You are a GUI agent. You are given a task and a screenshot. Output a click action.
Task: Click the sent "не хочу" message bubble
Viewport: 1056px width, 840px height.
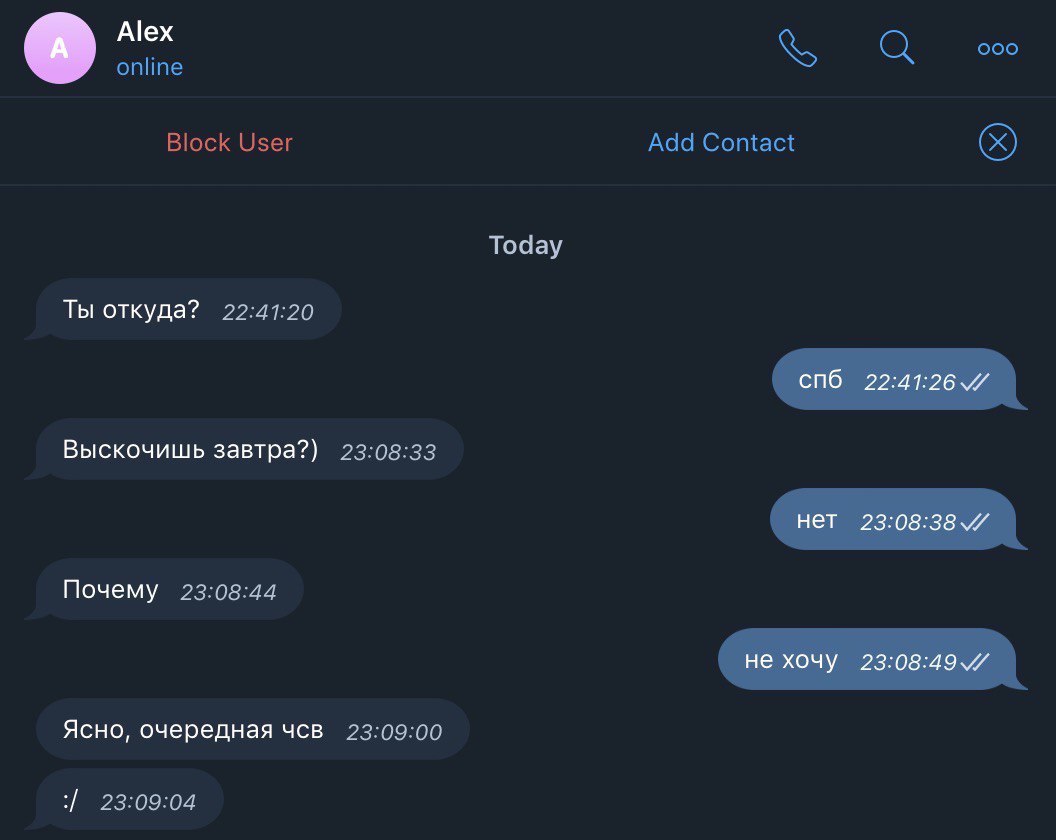pos(790,660)
